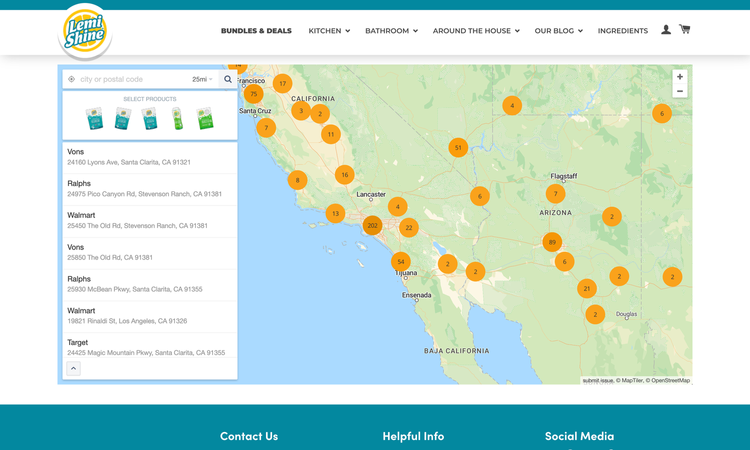Screen dimensions: 750x450
Task: Click map cluster marker 13
Action: (x=335, y=214)
